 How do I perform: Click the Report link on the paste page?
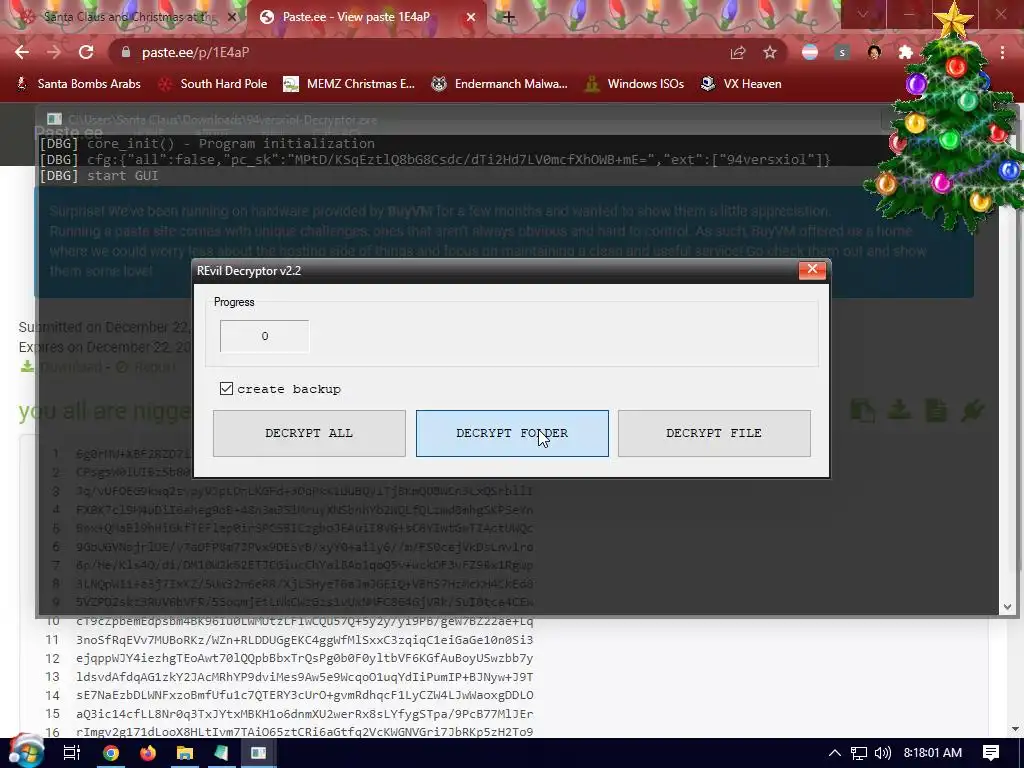pos(147,367)
